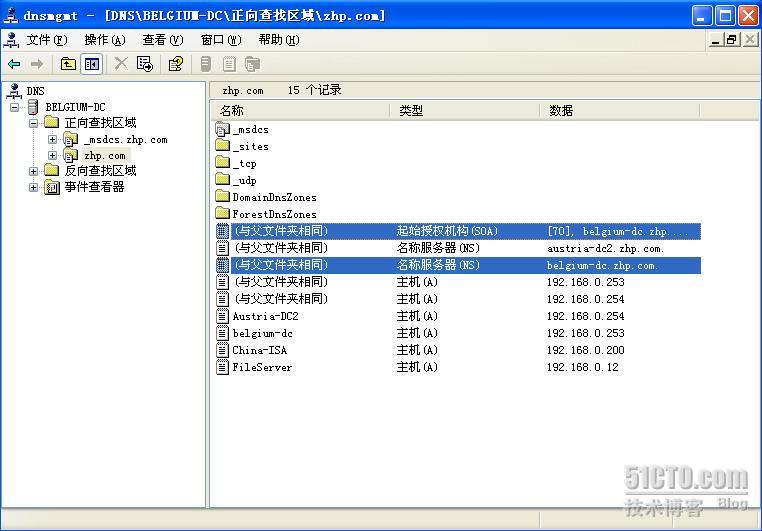This screenshot has height=531, width=762.
Task: Select 反向查找区域 in the tree
Action: pos(101,171)
